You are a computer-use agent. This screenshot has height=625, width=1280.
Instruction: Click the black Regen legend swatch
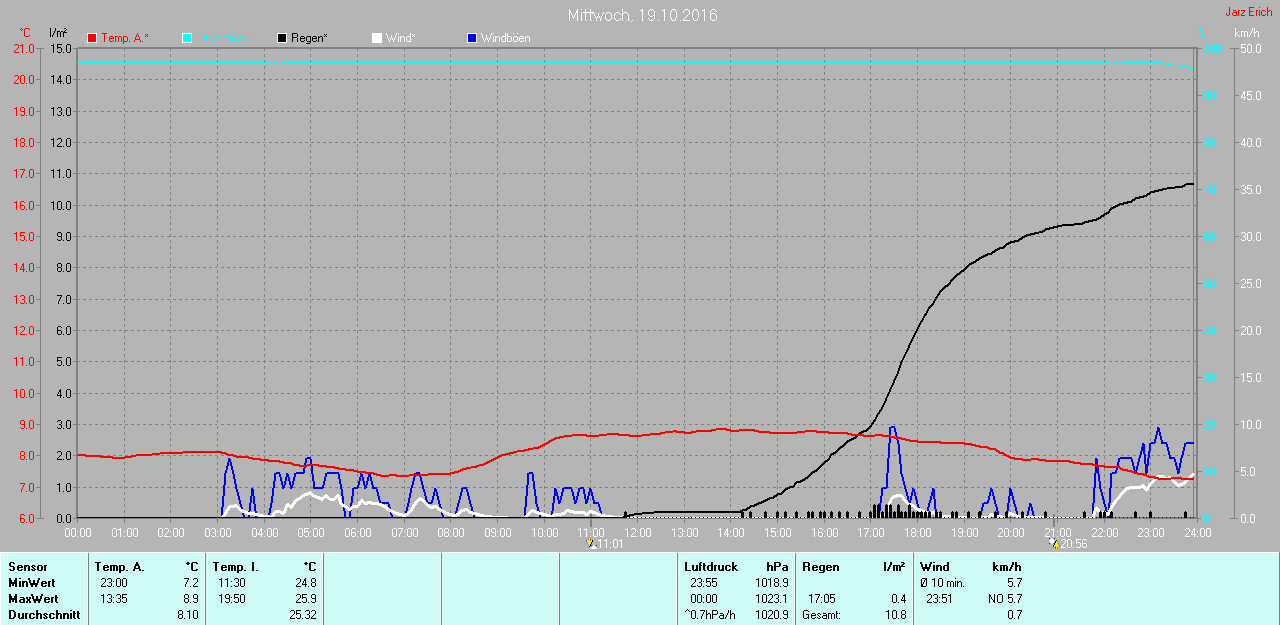point(282,38)
